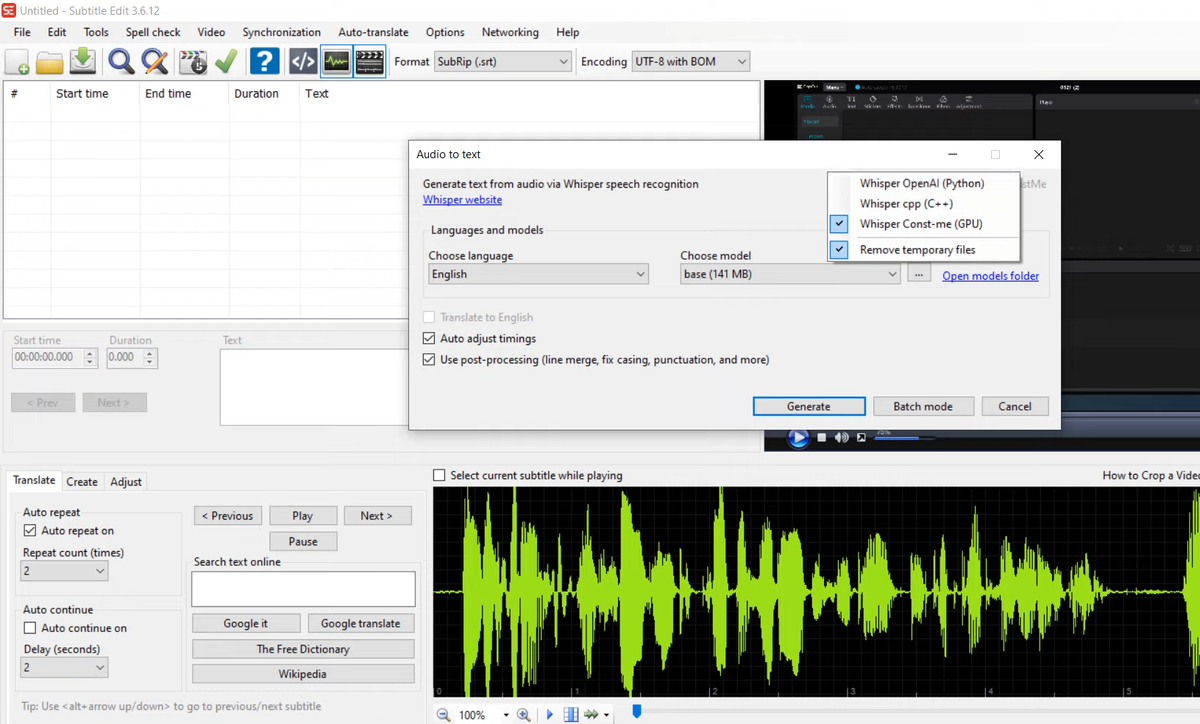
Task: Click the New subtitle file icon
Action: tap(18, 62)
